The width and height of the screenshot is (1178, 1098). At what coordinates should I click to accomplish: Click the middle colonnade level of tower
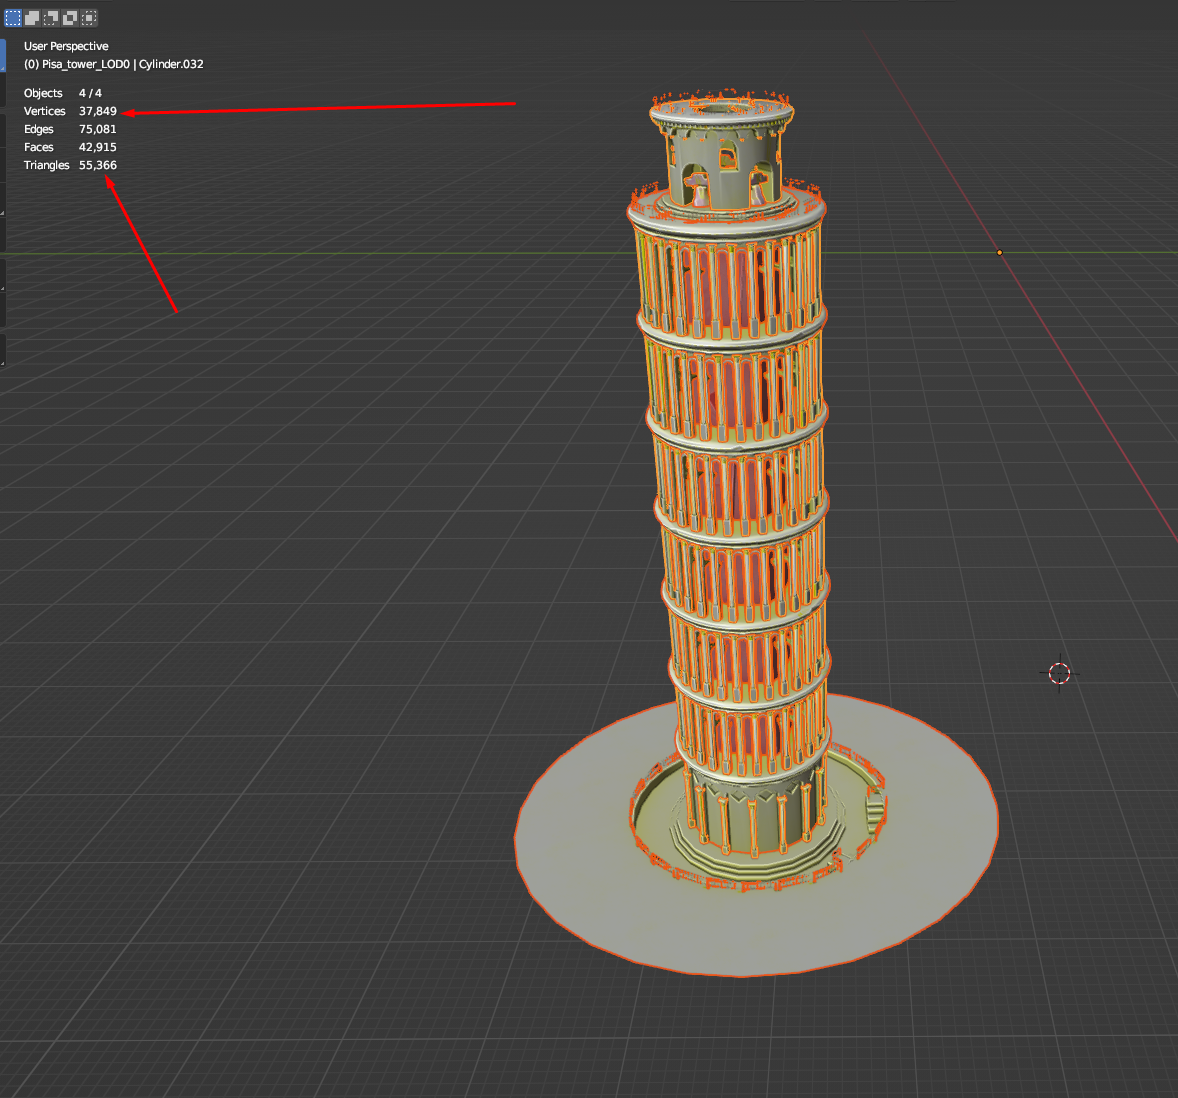tap(740, 480)
